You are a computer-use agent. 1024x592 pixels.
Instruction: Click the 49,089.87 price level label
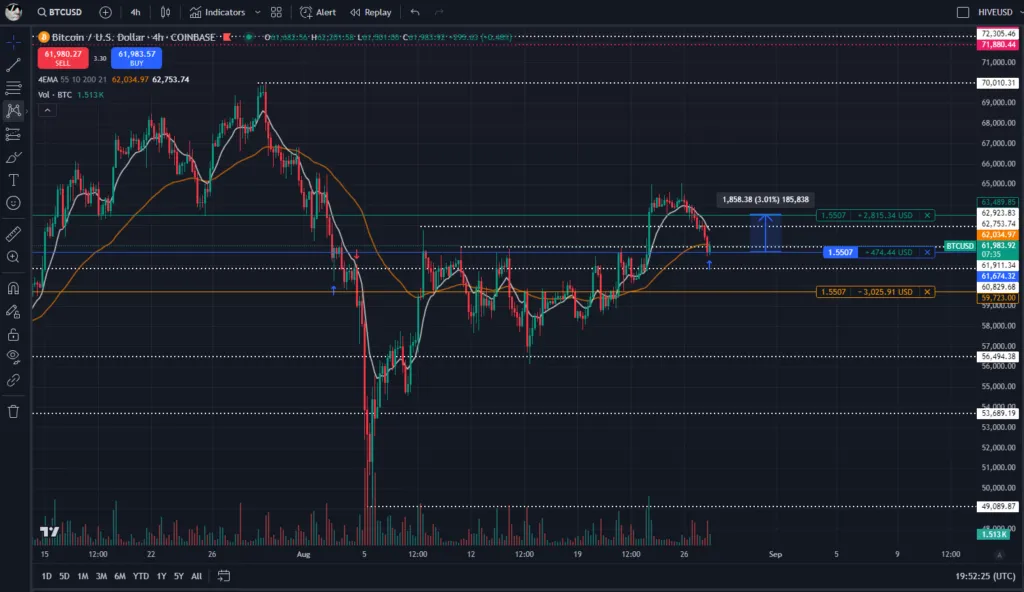pos(998,506)
